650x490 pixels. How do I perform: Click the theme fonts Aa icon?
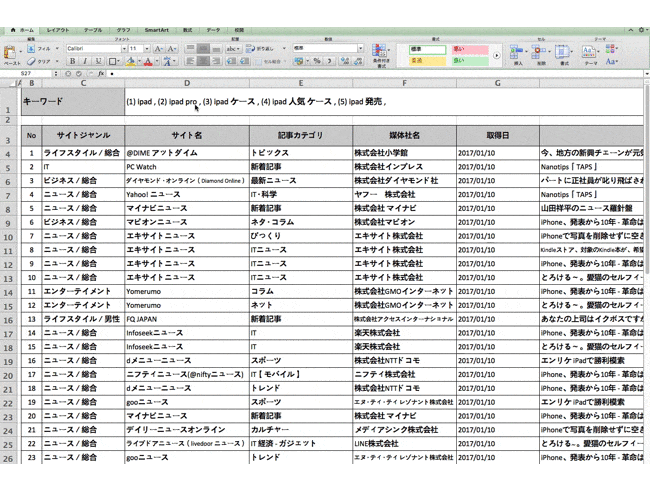tap(611, 61)
